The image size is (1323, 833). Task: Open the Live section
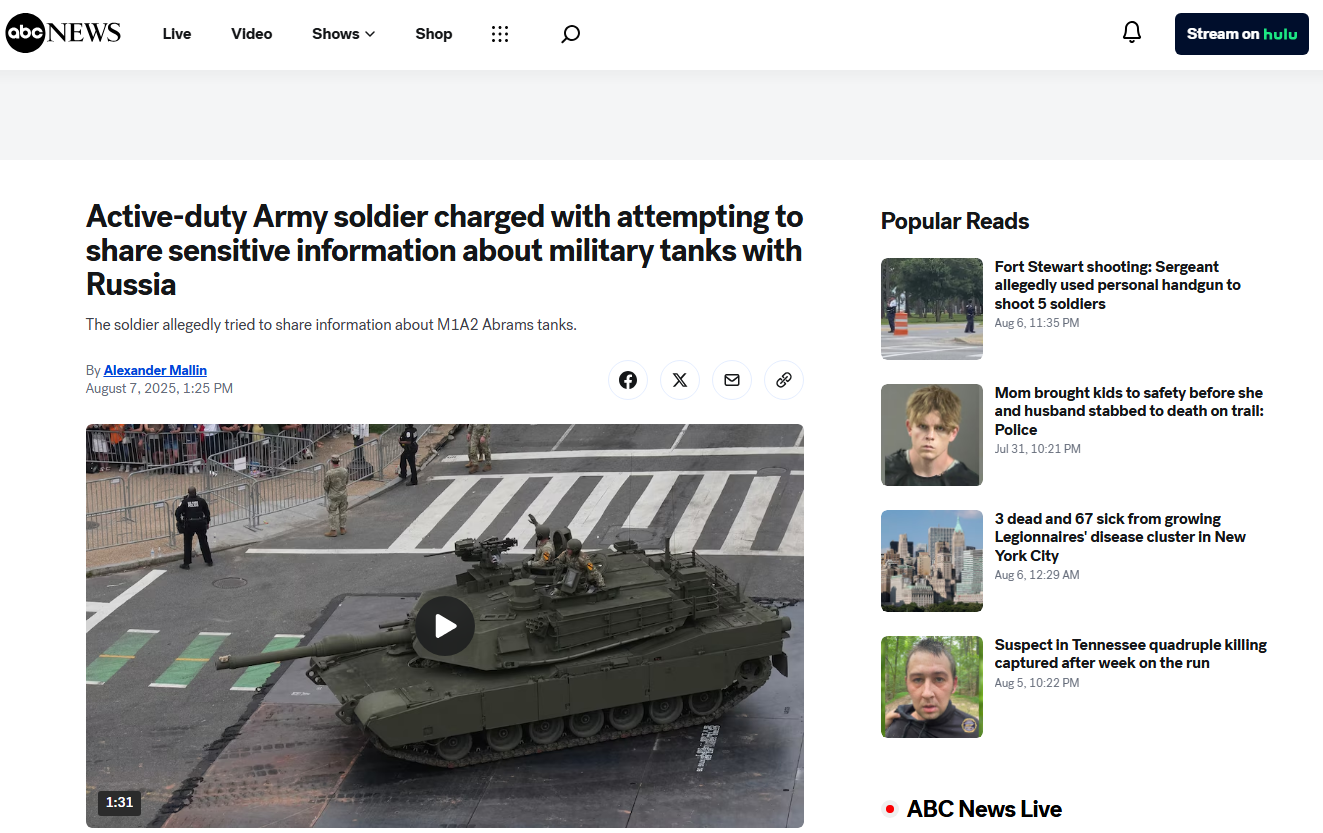pos(177,34)
